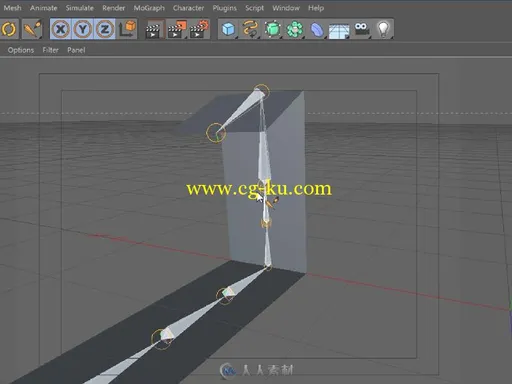Screen dimensions: 512x384
Task: Select the lowest floor joint handle
Action: [162, 339]
